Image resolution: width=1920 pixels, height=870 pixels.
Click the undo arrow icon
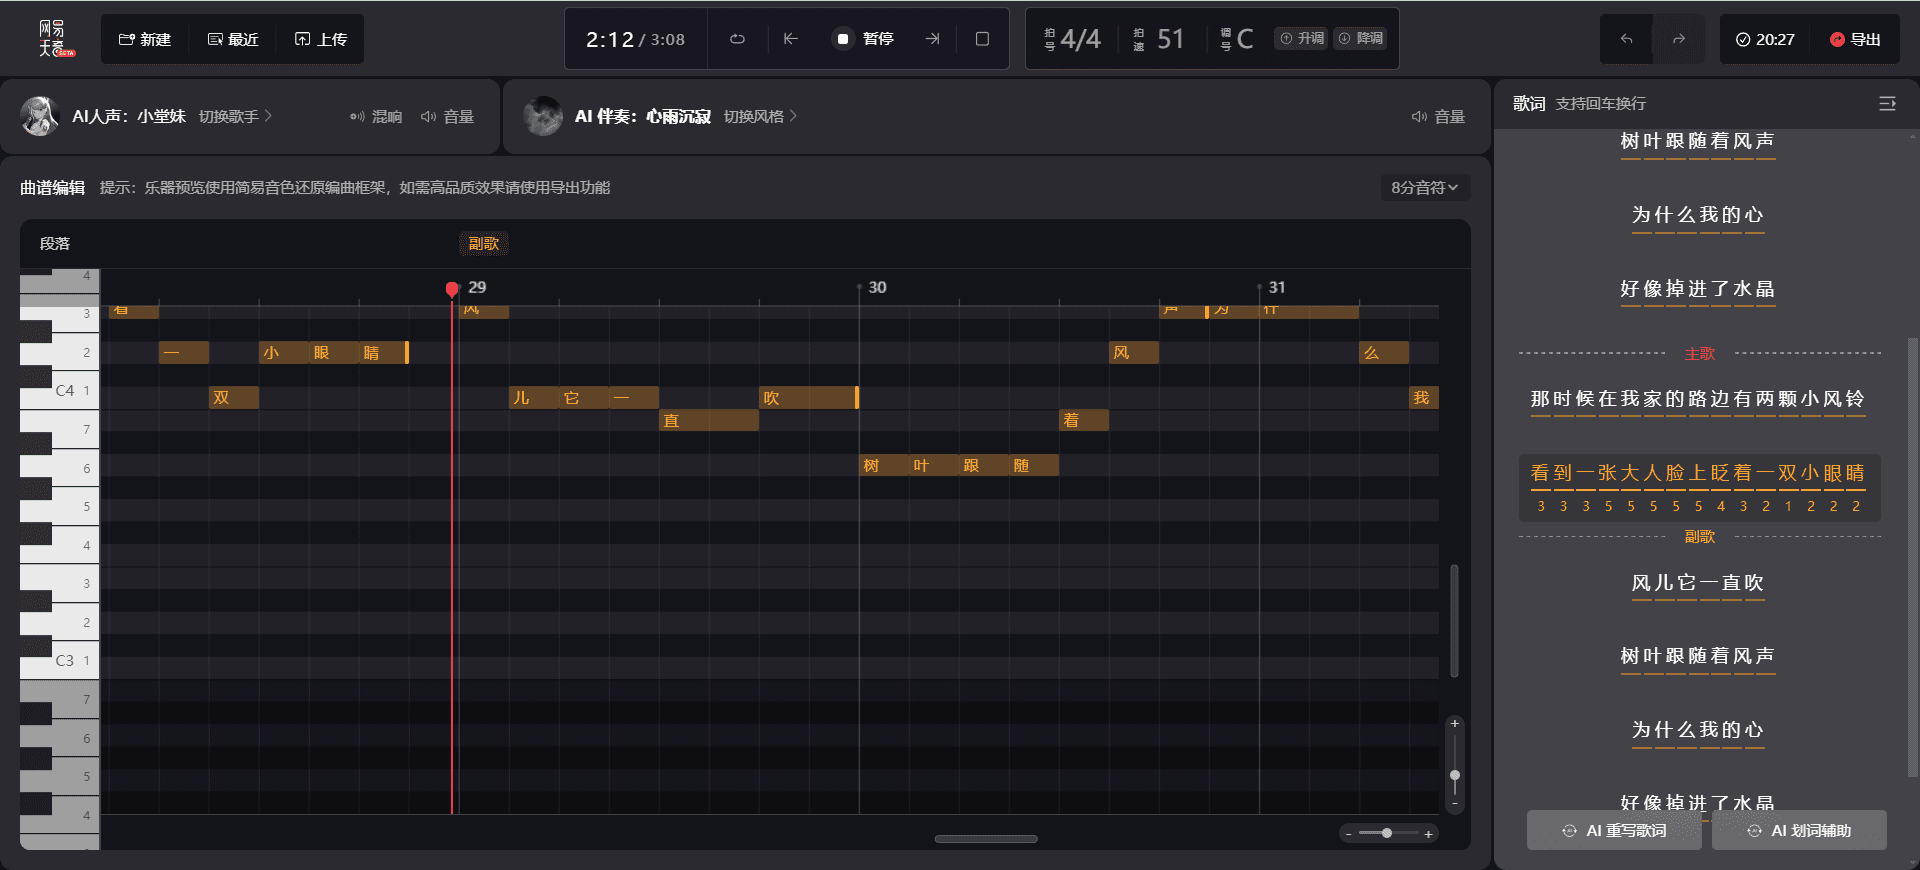[x=1627, y=39]
